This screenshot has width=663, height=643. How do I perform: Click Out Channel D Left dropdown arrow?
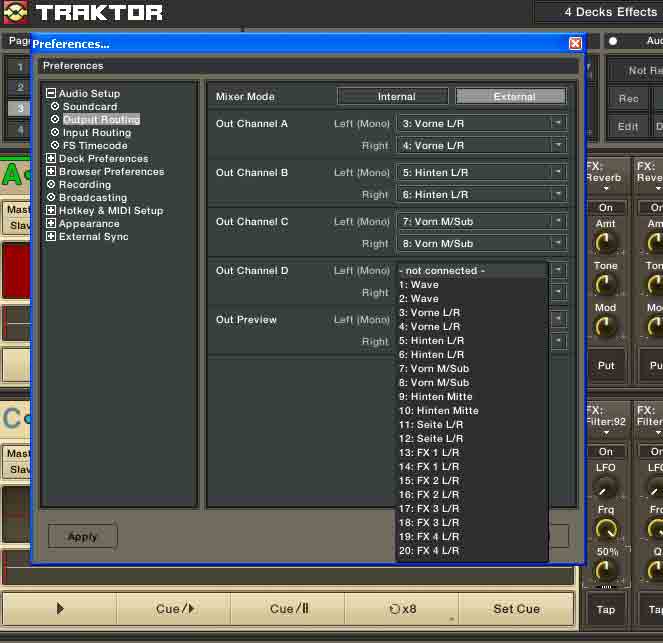coord(559,270)
